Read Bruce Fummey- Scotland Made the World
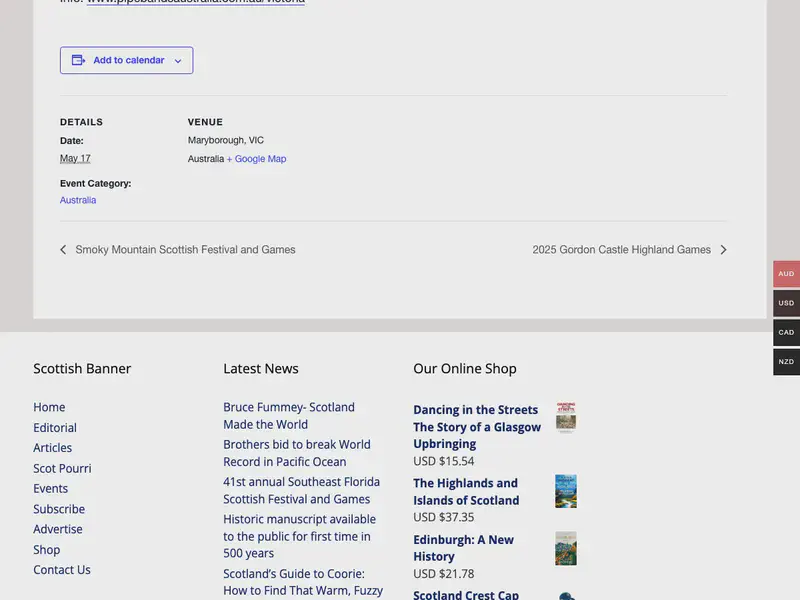 tap(289, 416)
